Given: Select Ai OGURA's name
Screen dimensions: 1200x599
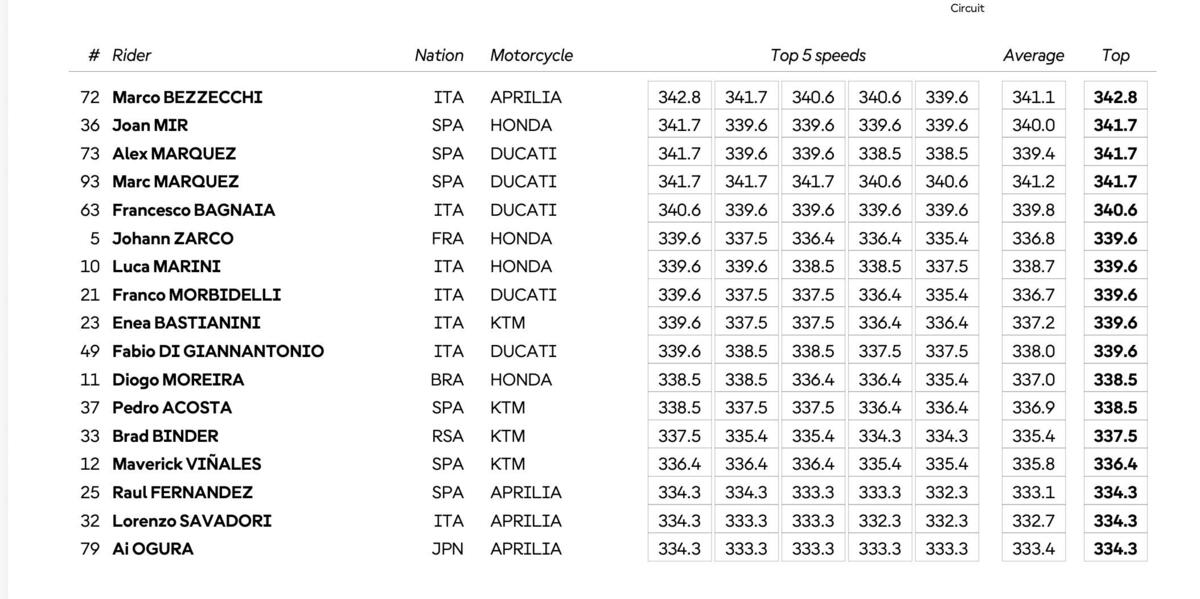Looking at the screenshot, I should point(152,549).
